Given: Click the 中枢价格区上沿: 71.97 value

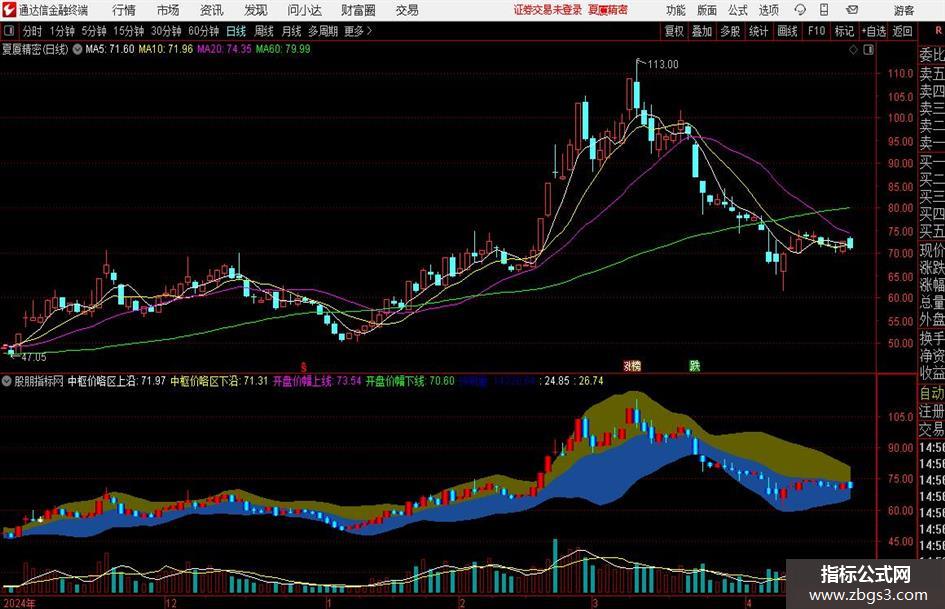Looking at the screenshot, I should 116,381.
